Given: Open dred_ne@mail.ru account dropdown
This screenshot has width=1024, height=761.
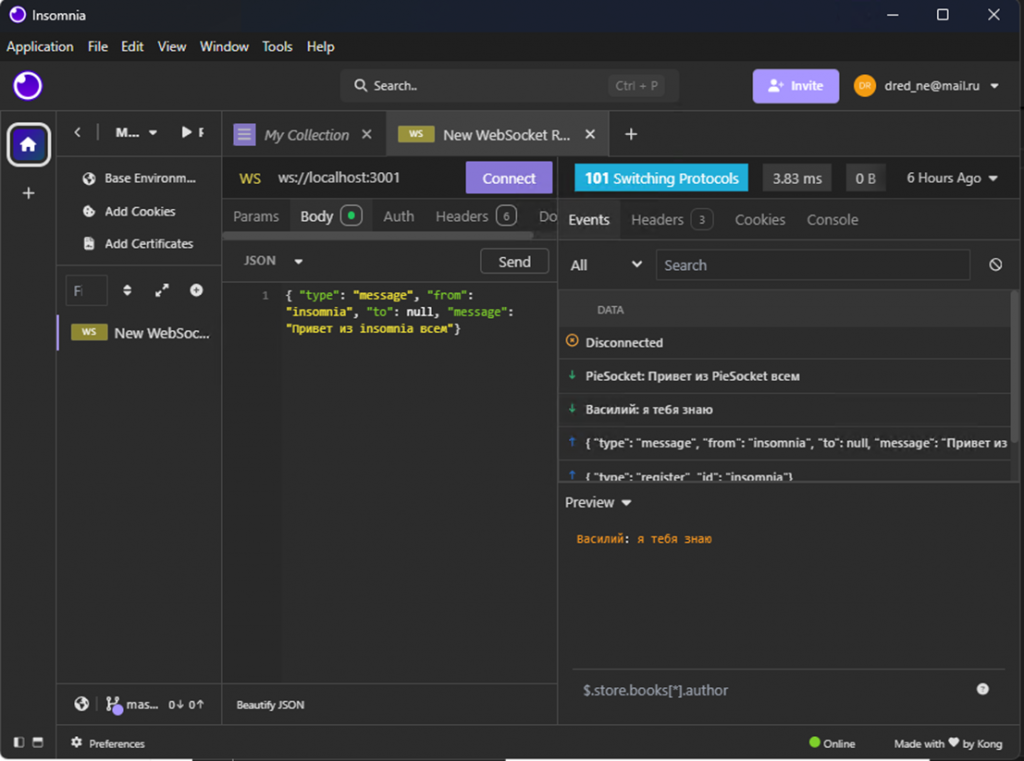Looking at the screenshot, I should tap(927, 86).
